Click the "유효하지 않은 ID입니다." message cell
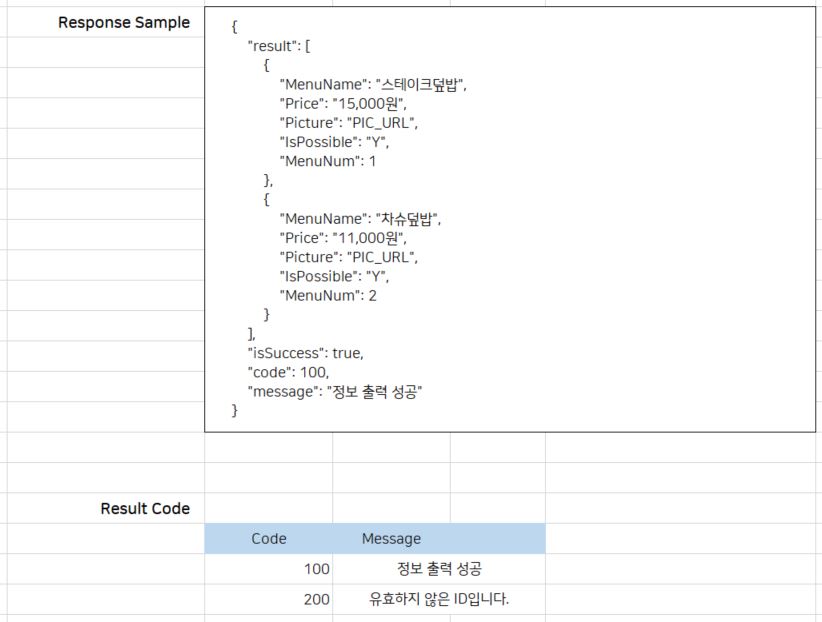This screenshot has height=622, width=822. click(439, 601)
